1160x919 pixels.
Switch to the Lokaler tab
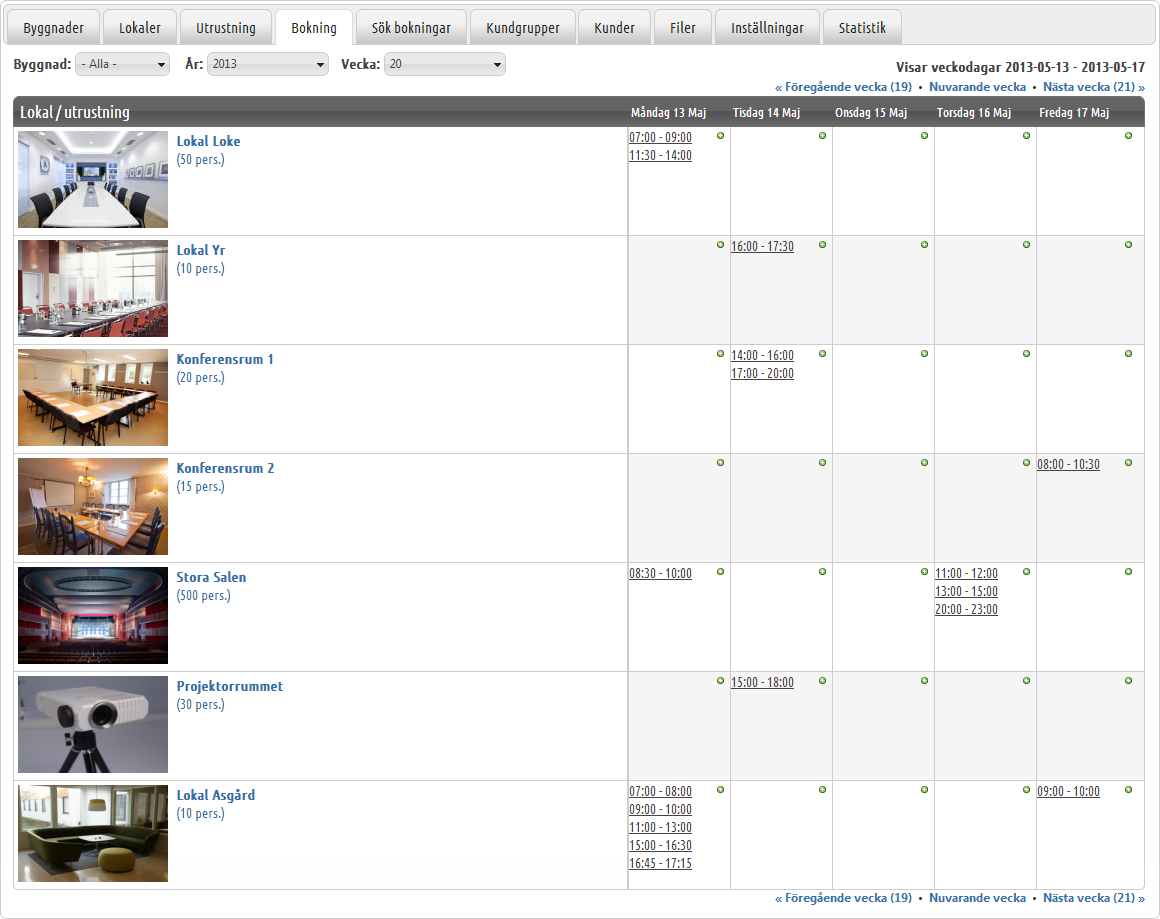click(x=140, y=27)
